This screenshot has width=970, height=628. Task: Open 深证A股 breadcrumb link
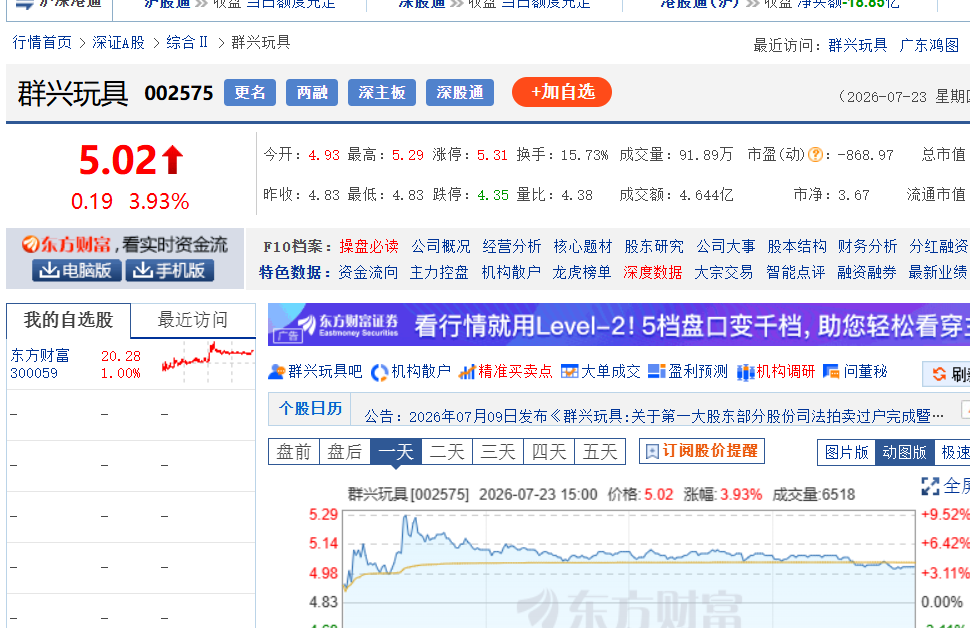(x=118, y=43)
